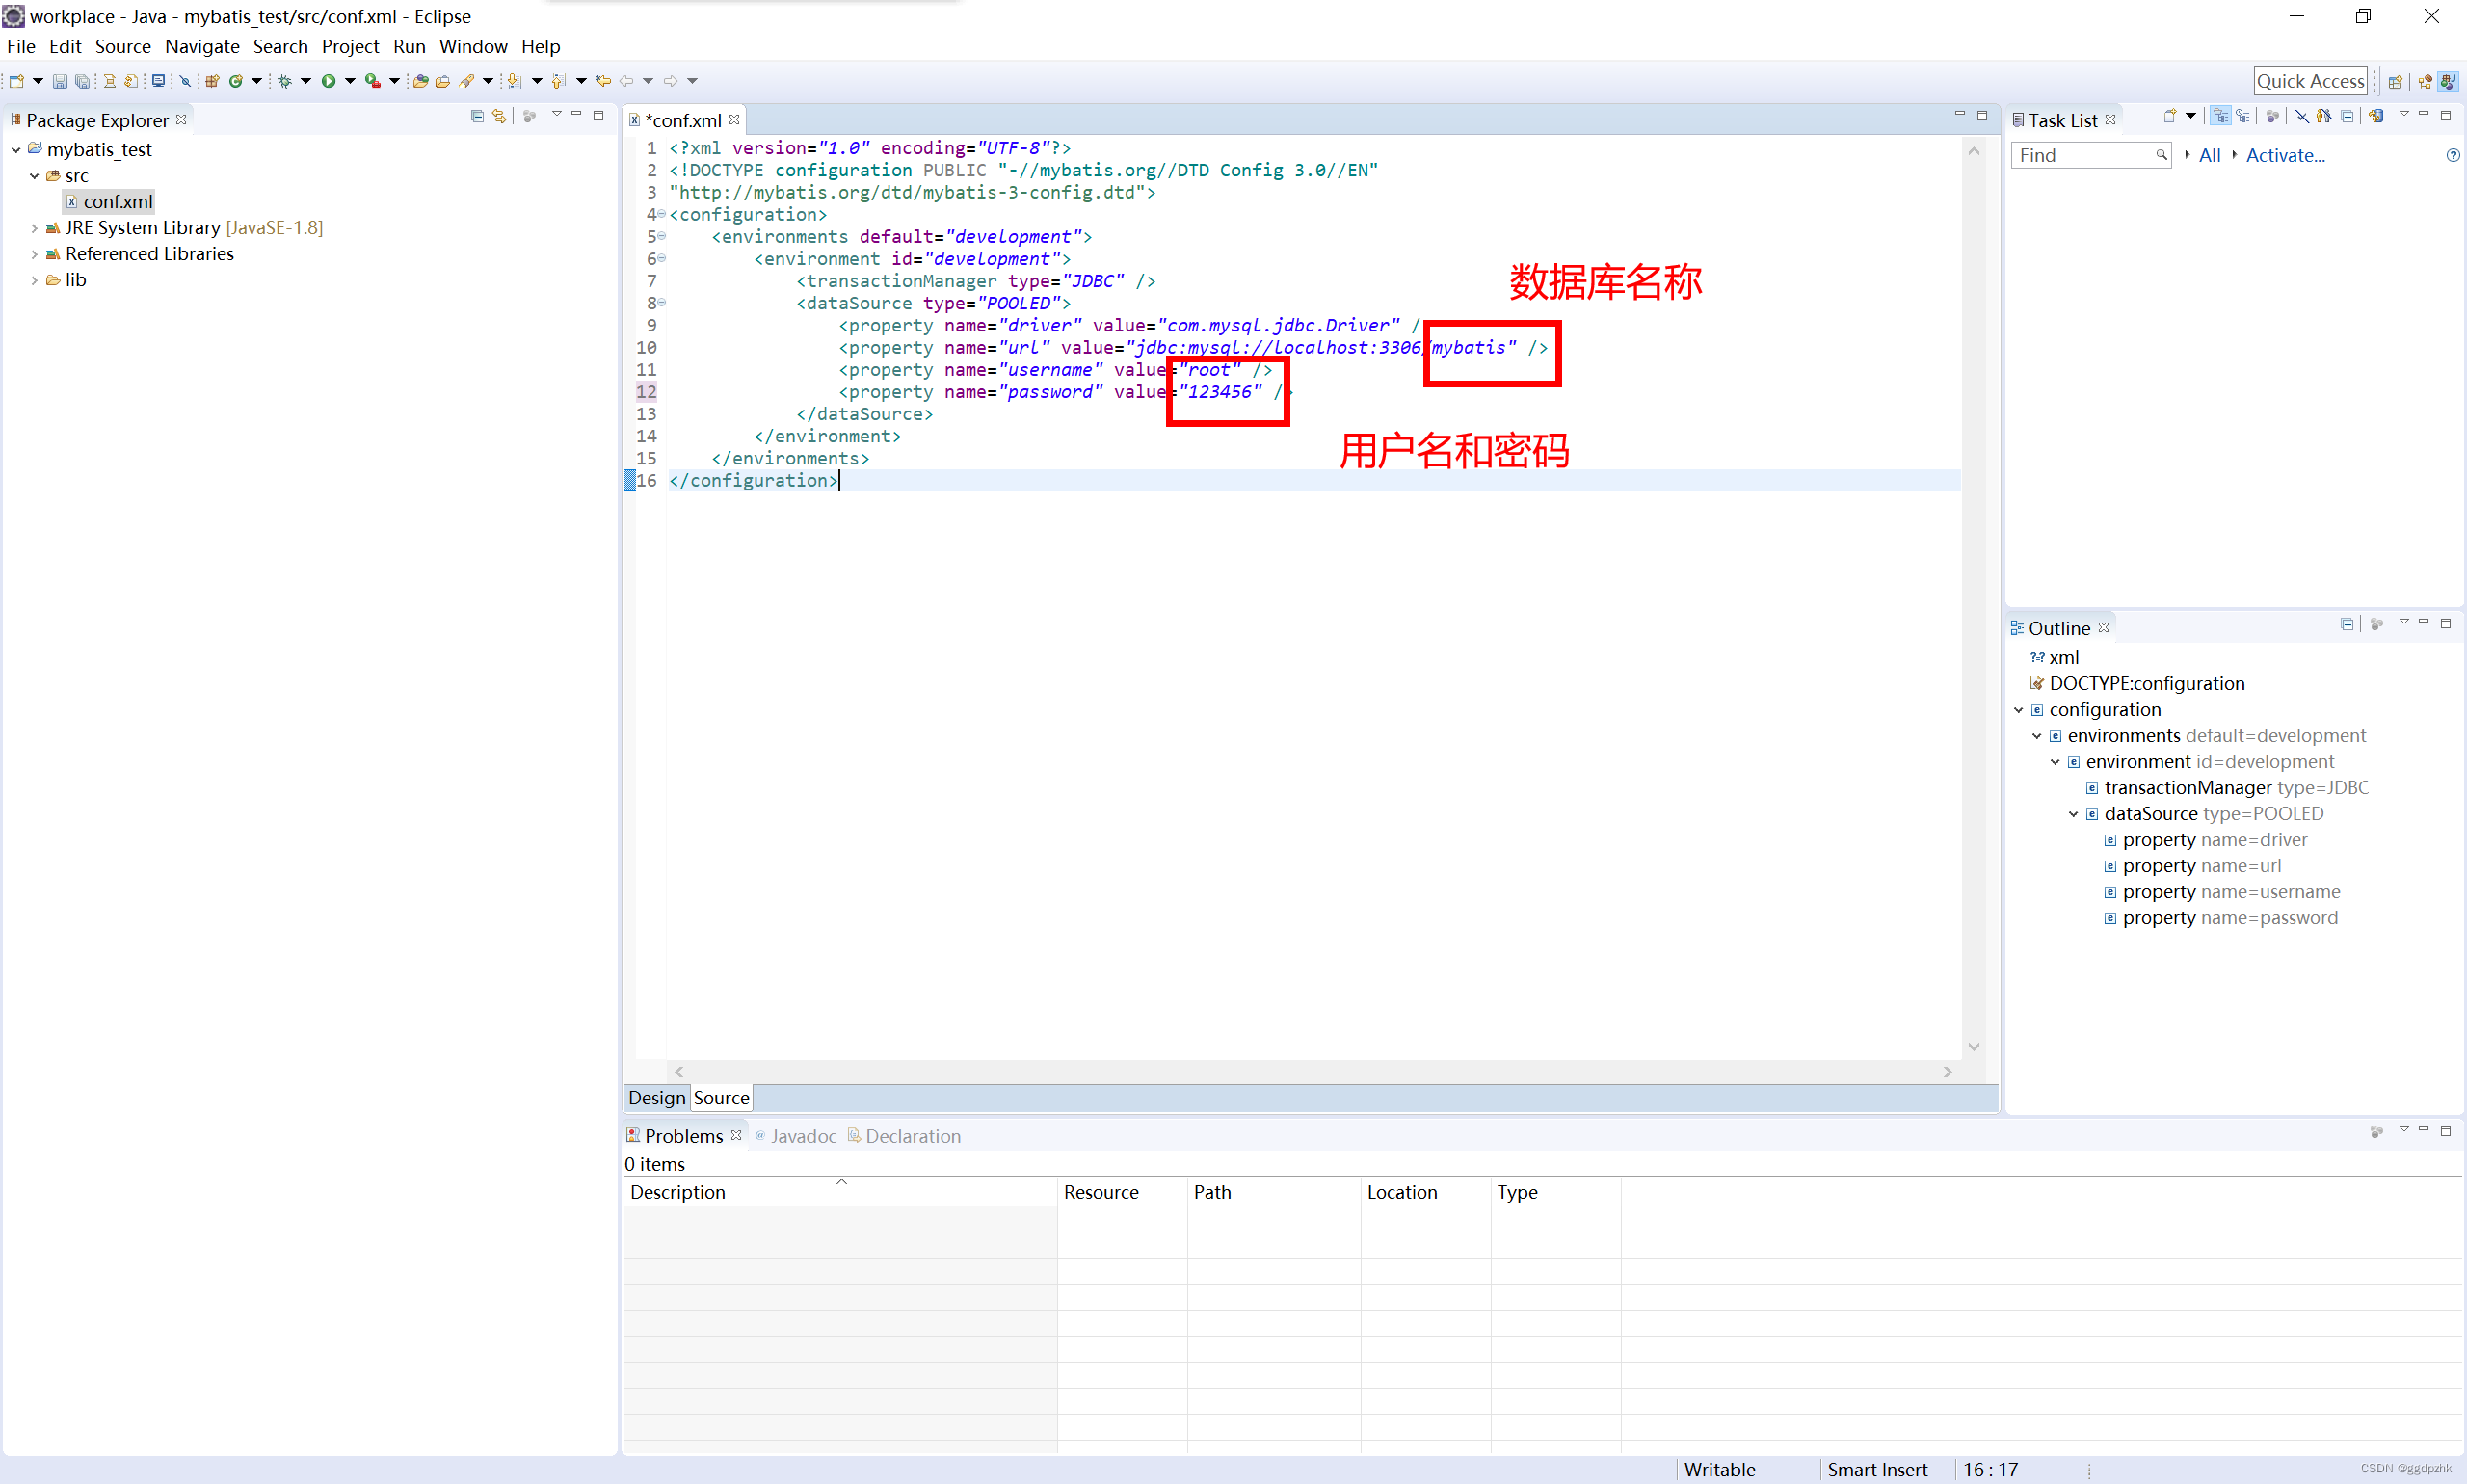Toggle Categorized view in Task List
Image resolution: width=2467 pixels, height=1484 pixels.
pos(2220,116)
